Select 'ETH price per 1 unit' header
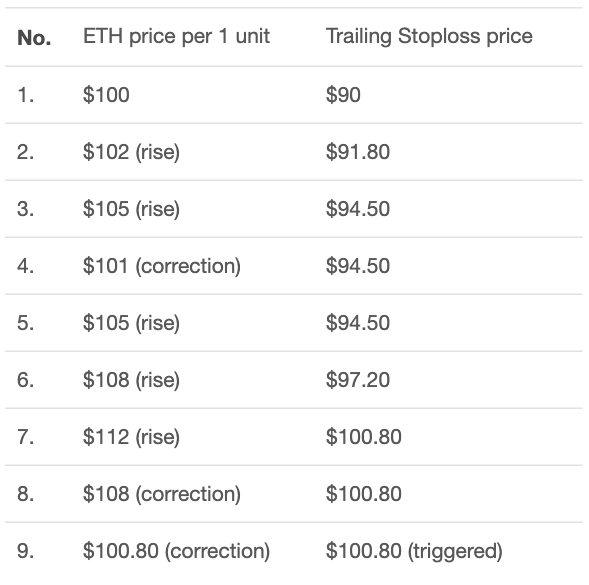This screenshot has height=585, width=589. pos(176,37)
